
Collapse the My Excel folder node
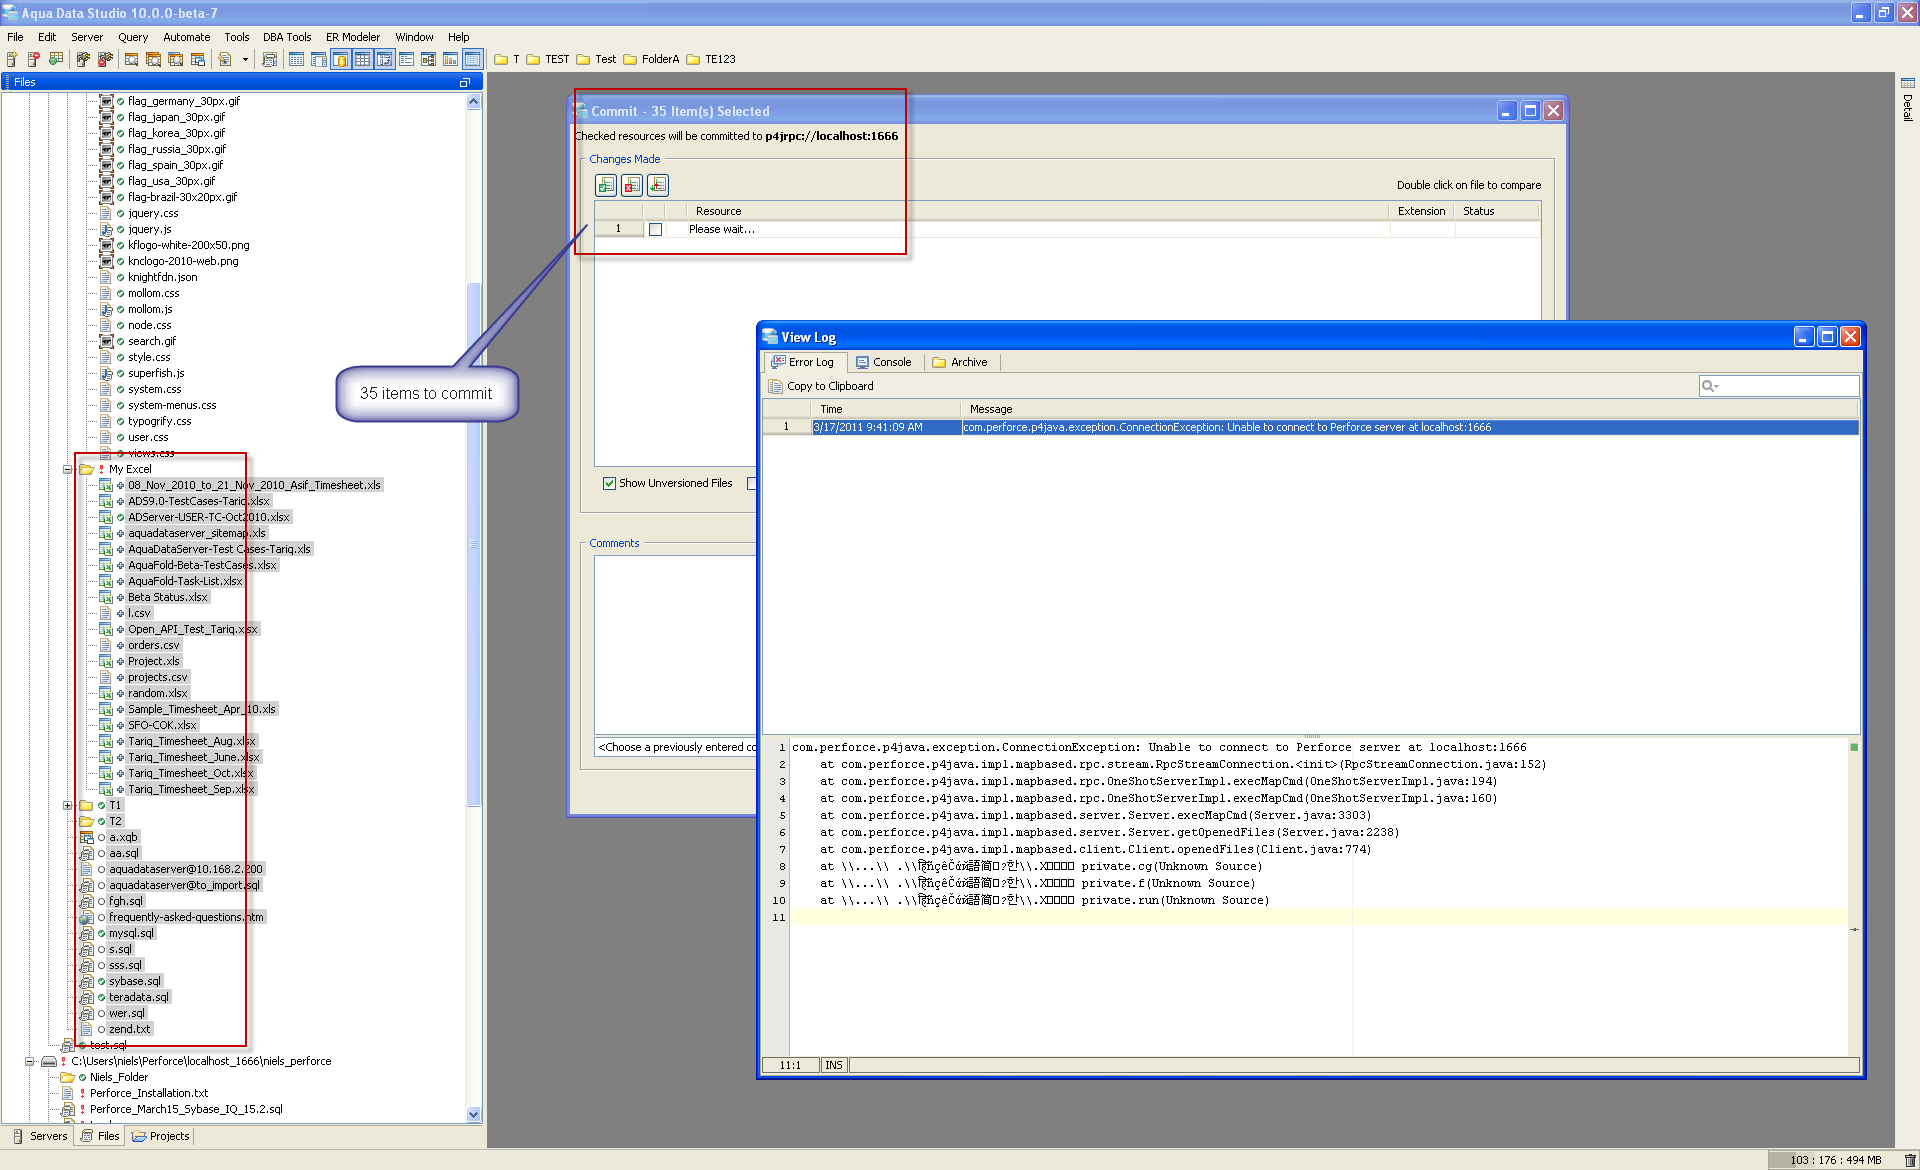[x=68, y=469]
